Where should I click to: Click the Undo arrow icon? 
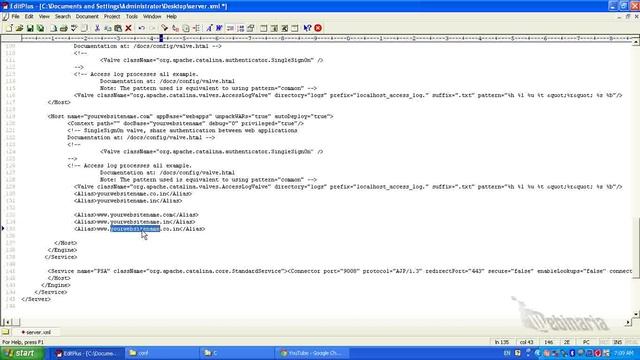[x=141, y=28]
